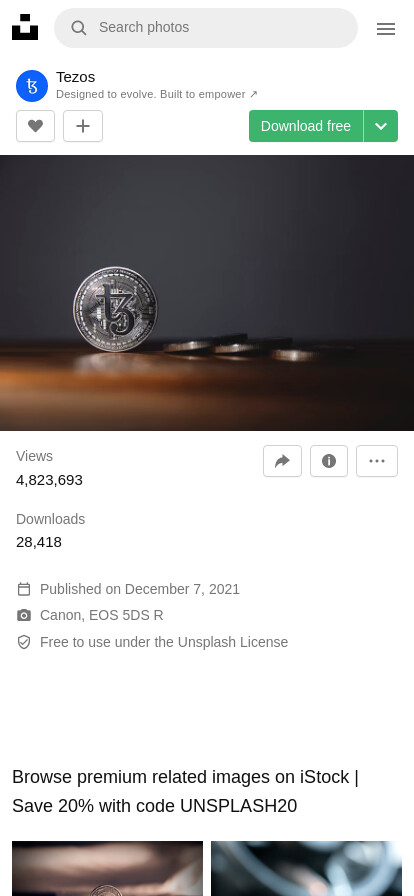Image resolution: width=414 pixels, height=896 pixels.
Task: Open the Unsplash home logo
Action: pos(25,27)
